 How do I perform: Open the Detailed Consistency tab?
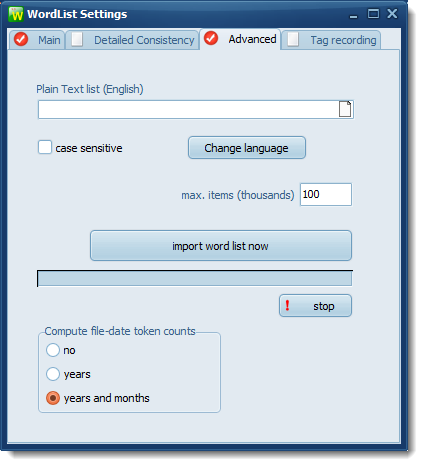pyautogui.click(x=132, y=40)
